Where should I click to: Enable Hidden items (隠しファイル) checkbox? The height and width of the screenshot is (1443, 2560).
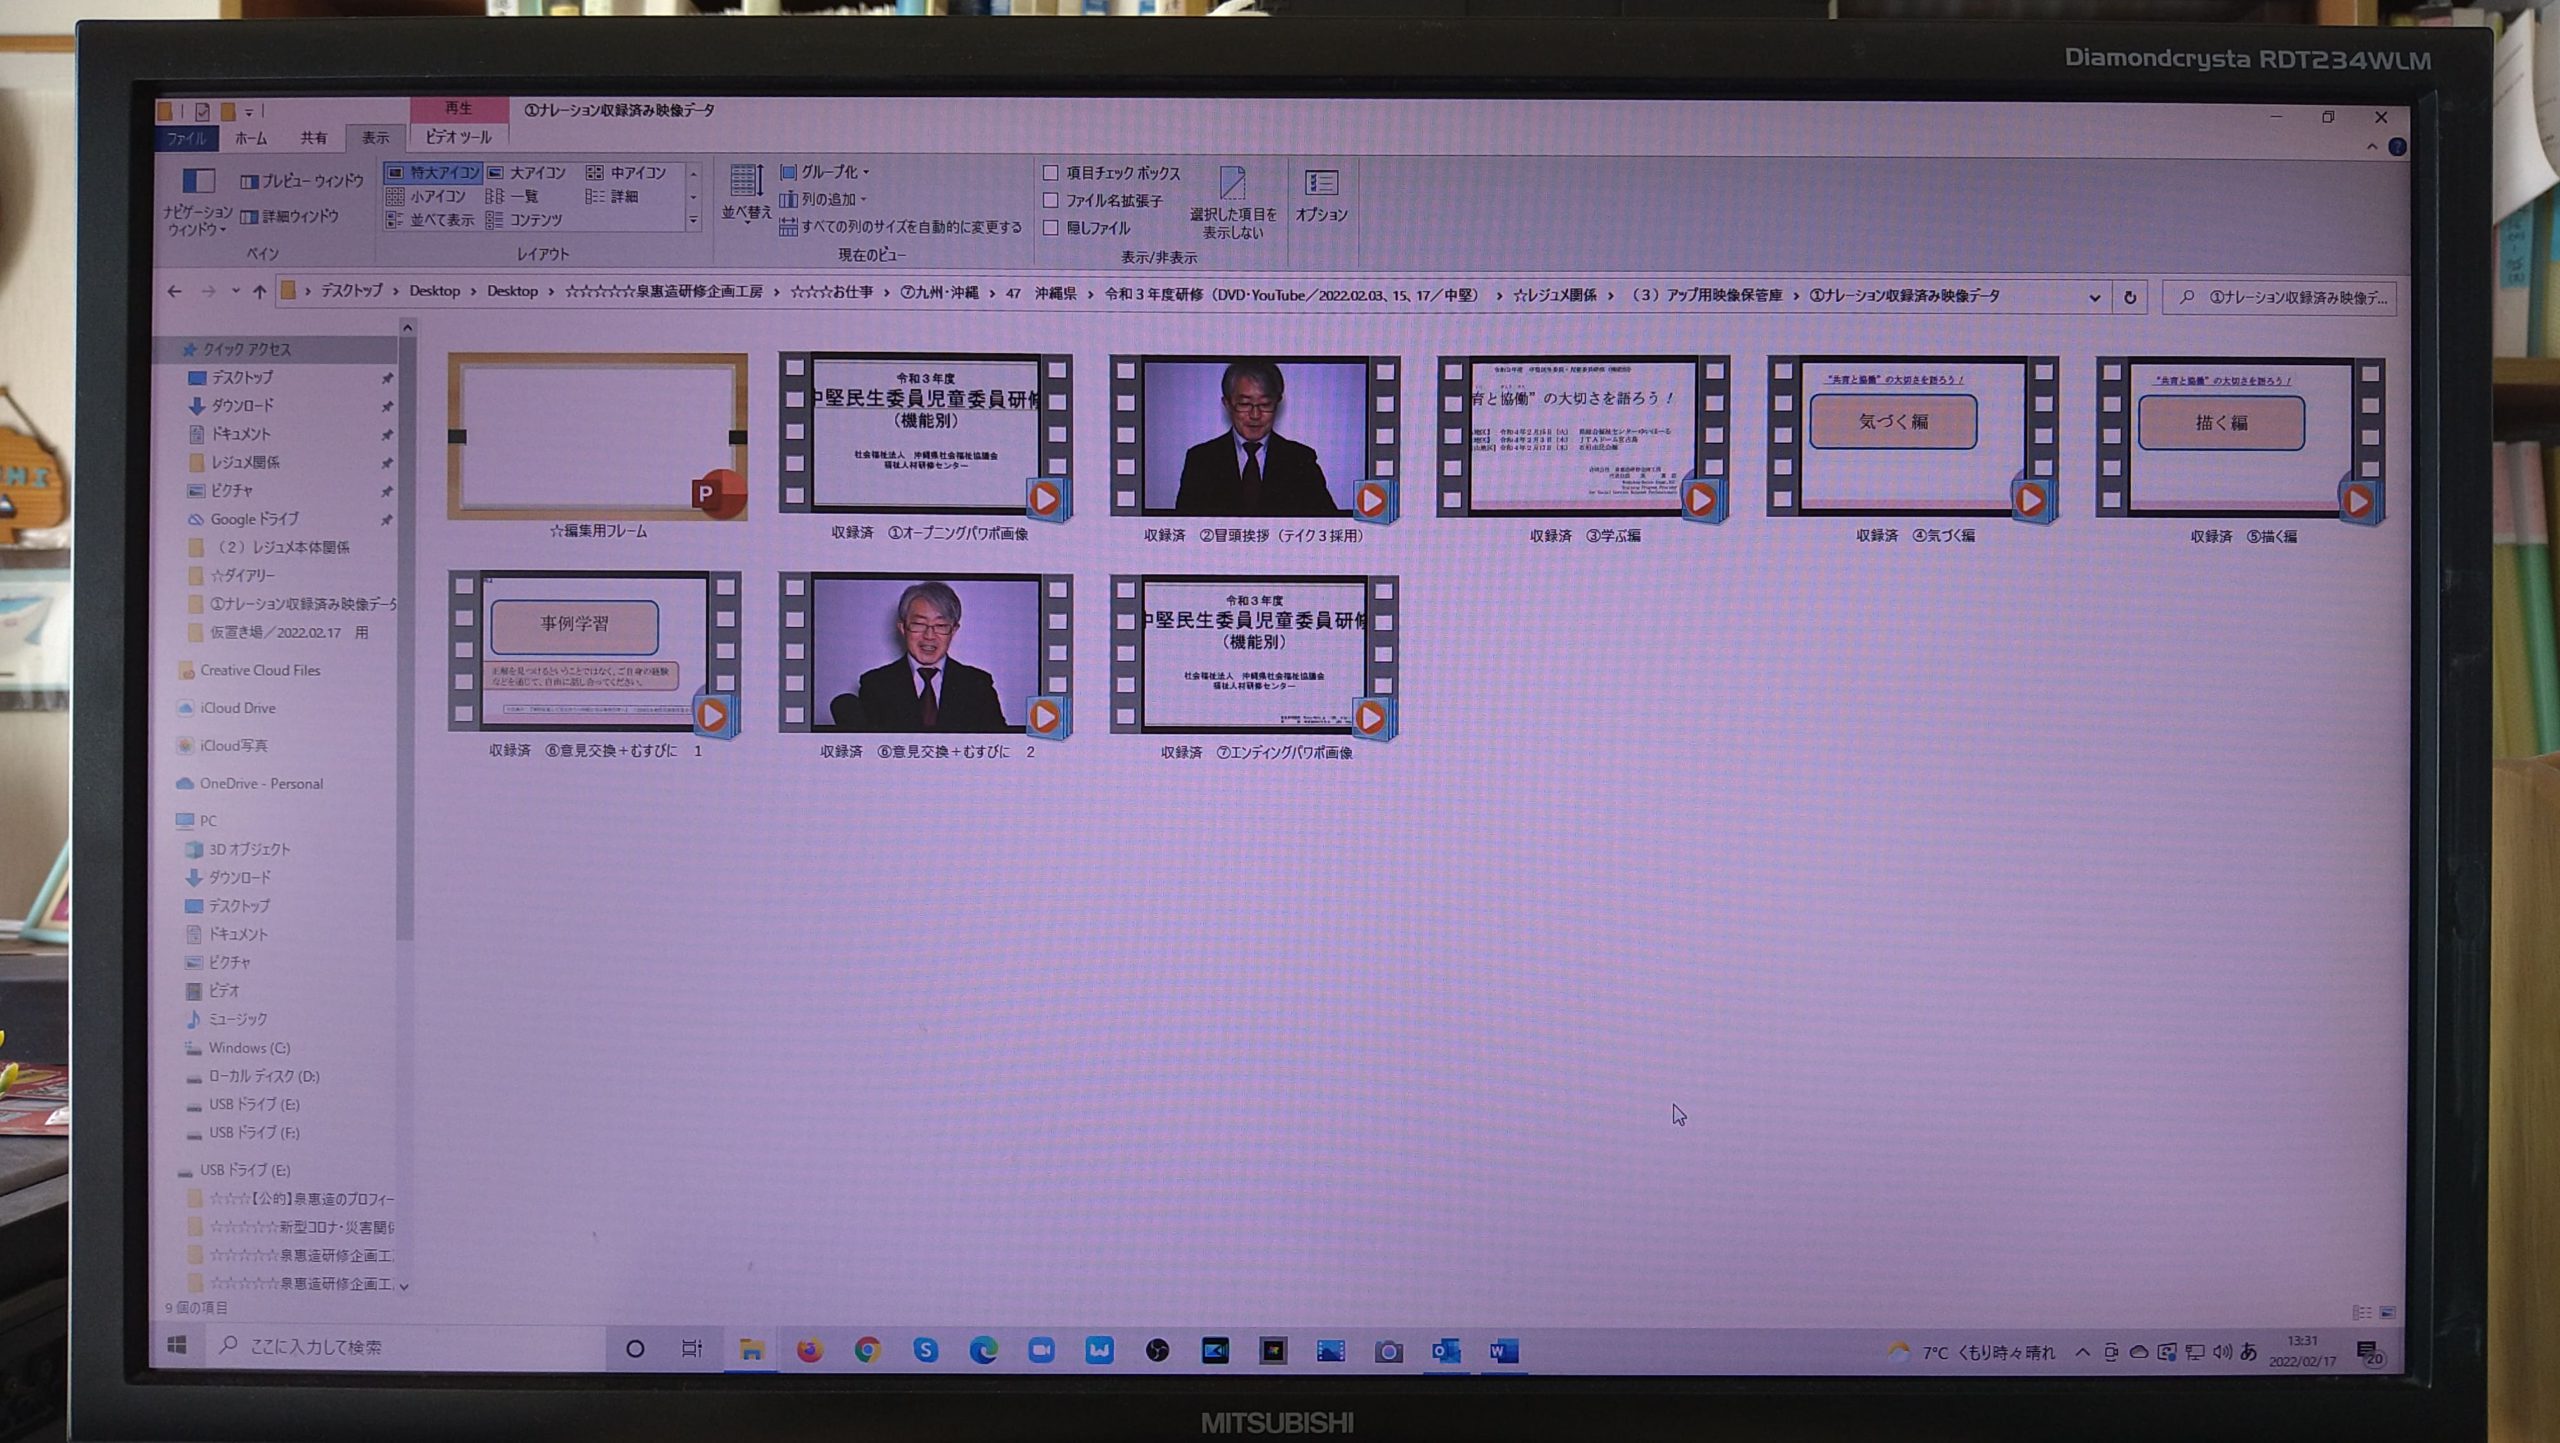pyautogui.click(x=1087, y=228)
